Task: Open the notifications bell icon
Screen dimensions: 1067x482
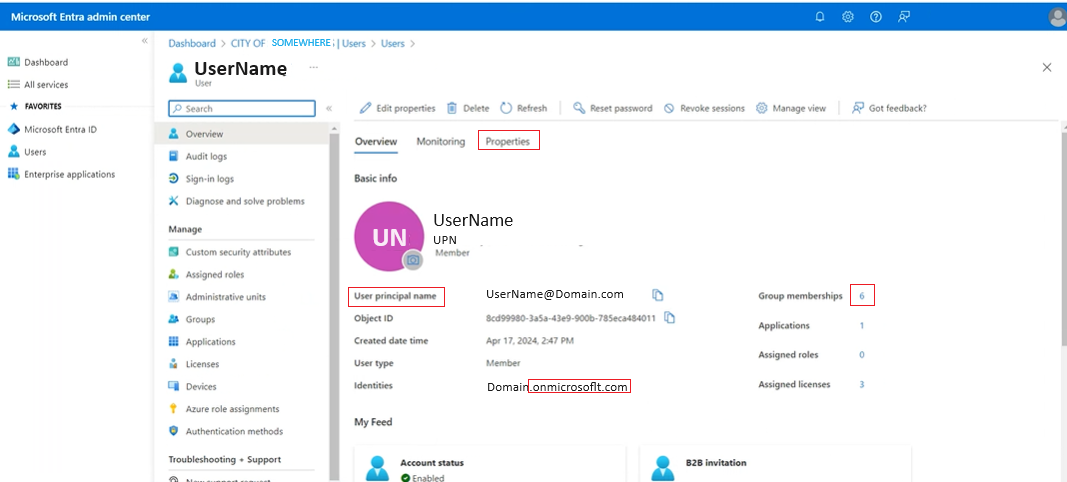Action: (820, 17)
